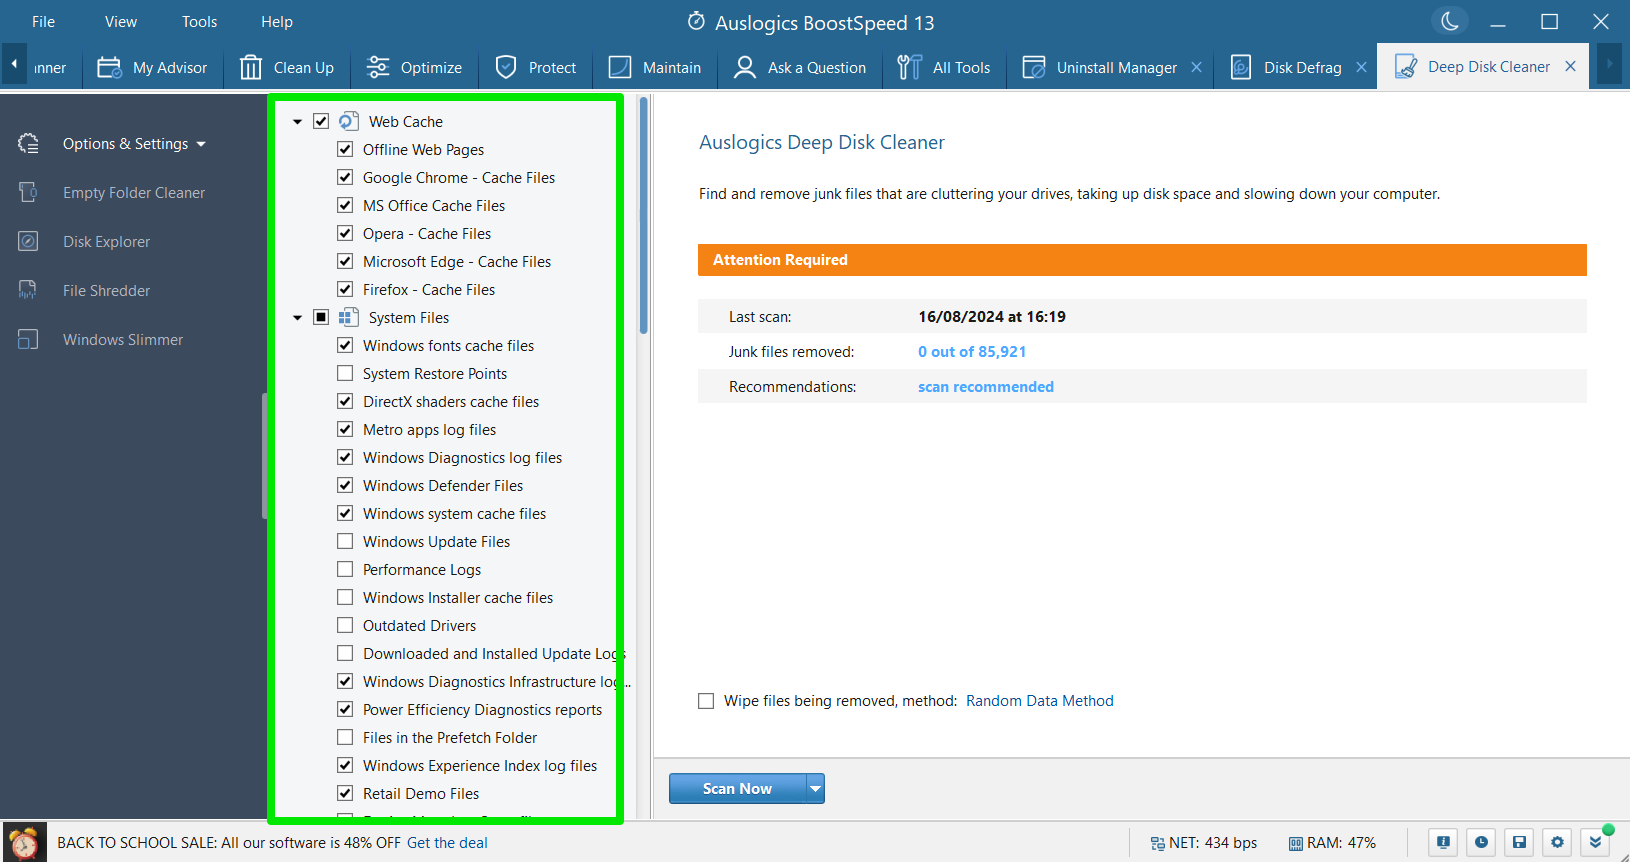1630x862 pixels.
Task: Uncheck Google Chrome - Cache Files
Action: click(x=345, y=177)
